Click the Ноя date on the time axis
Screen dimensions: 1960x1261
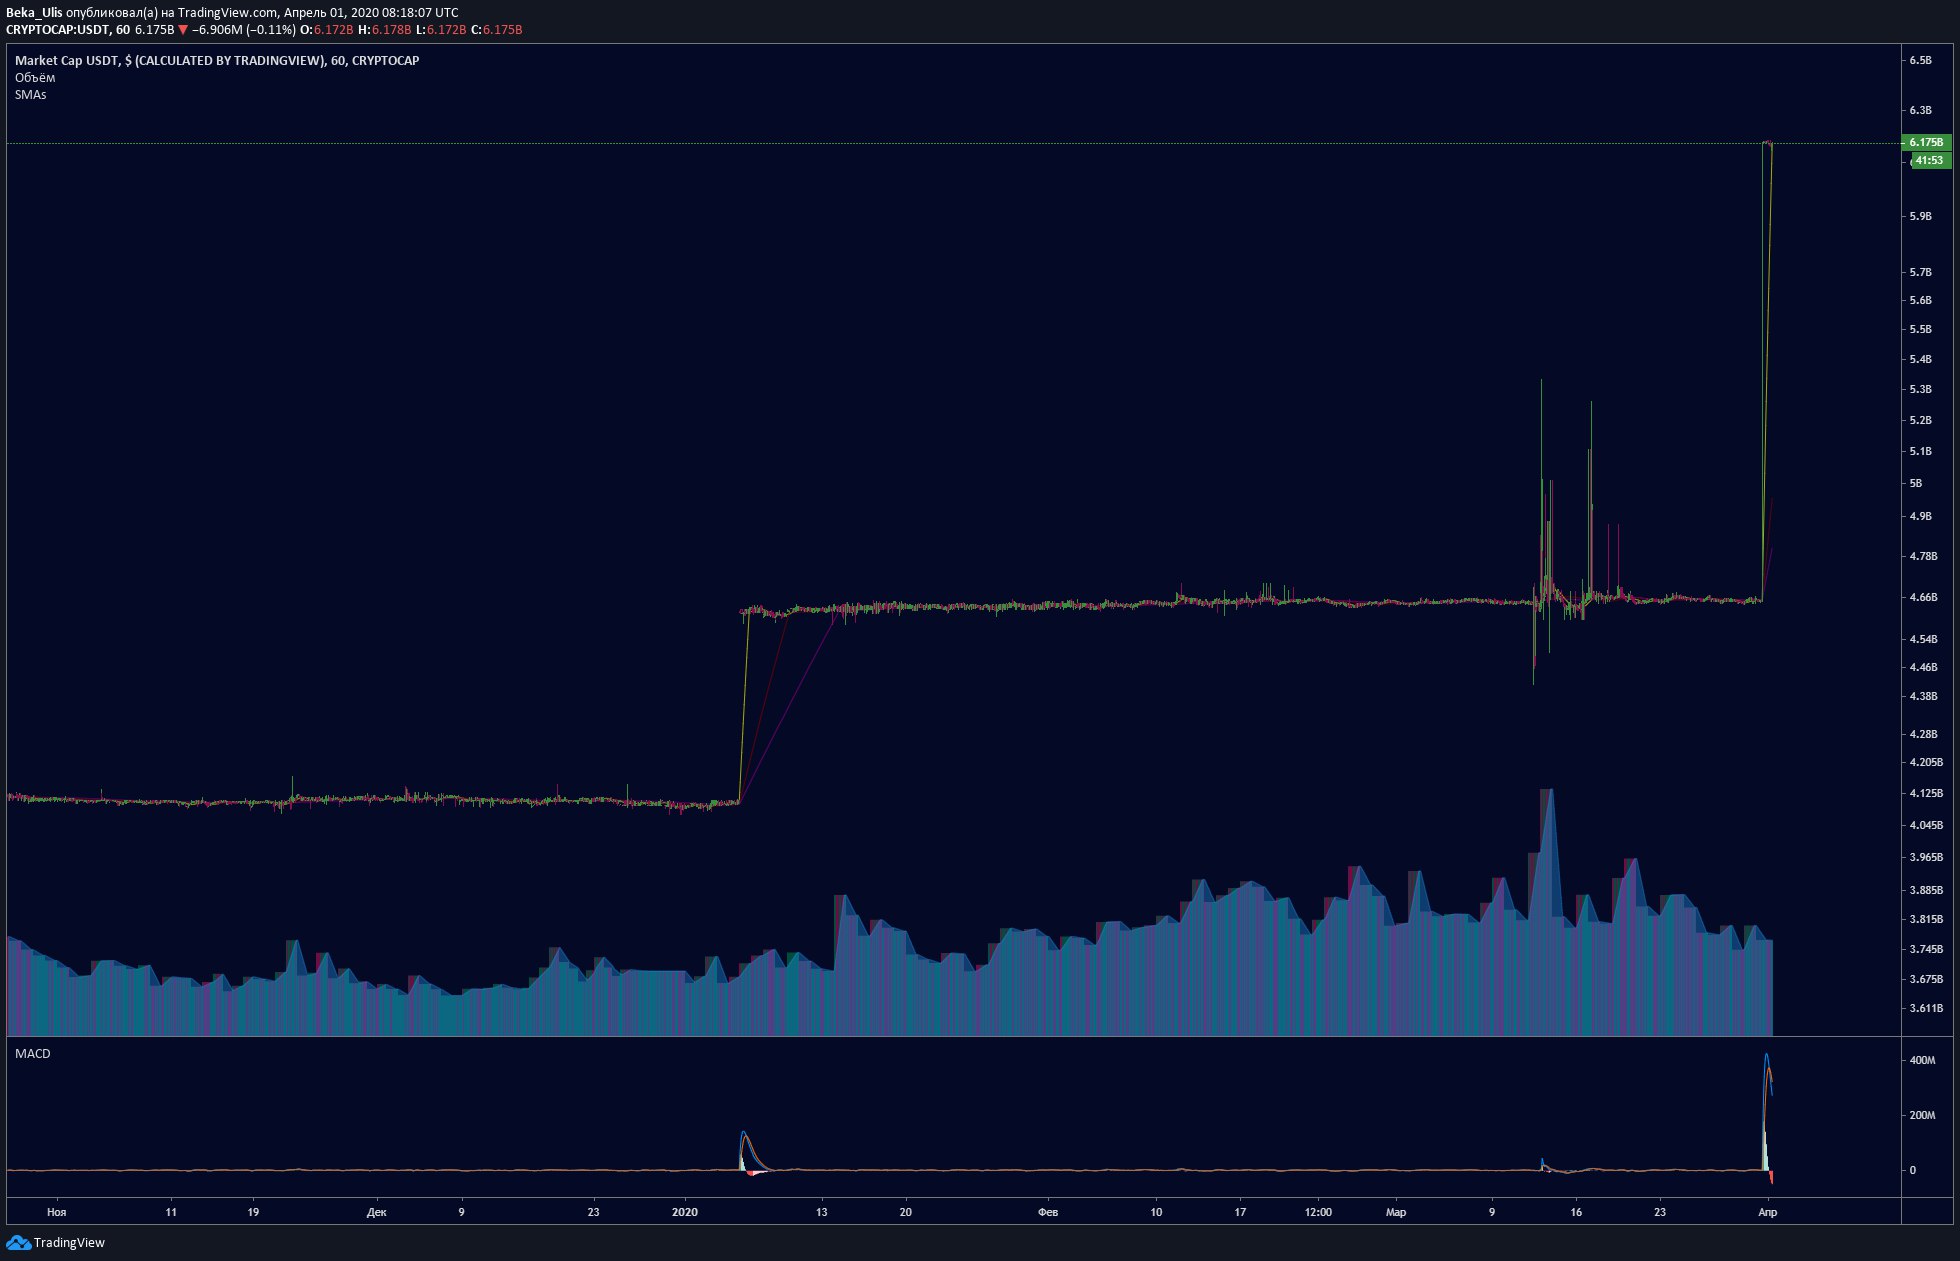click(57, 1213)
